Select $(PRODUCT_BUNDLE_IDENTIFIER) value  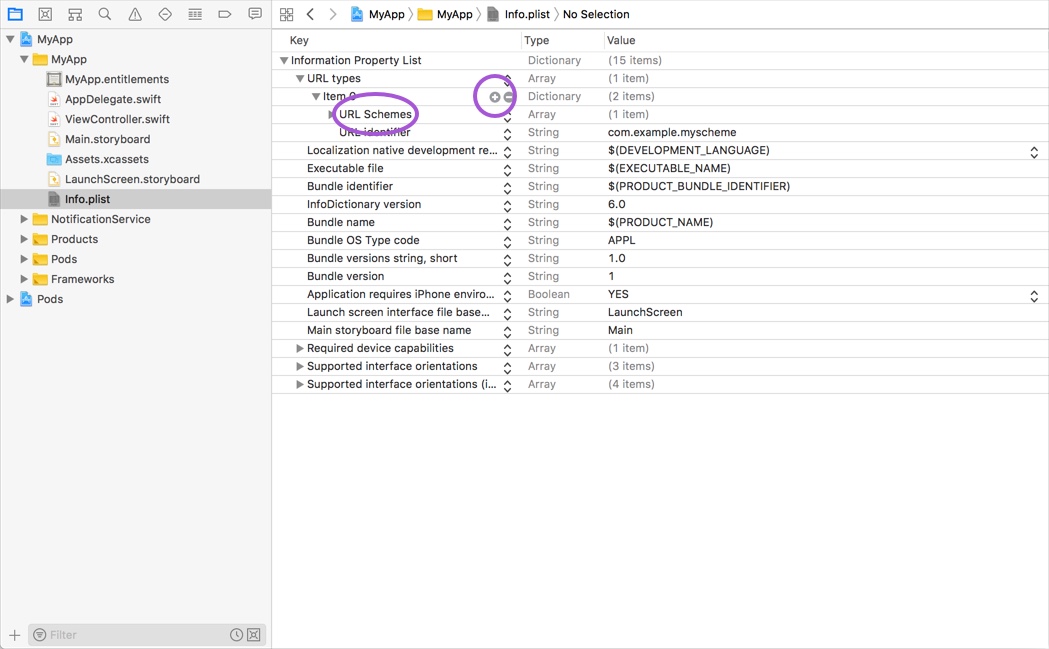coord(698,187)
